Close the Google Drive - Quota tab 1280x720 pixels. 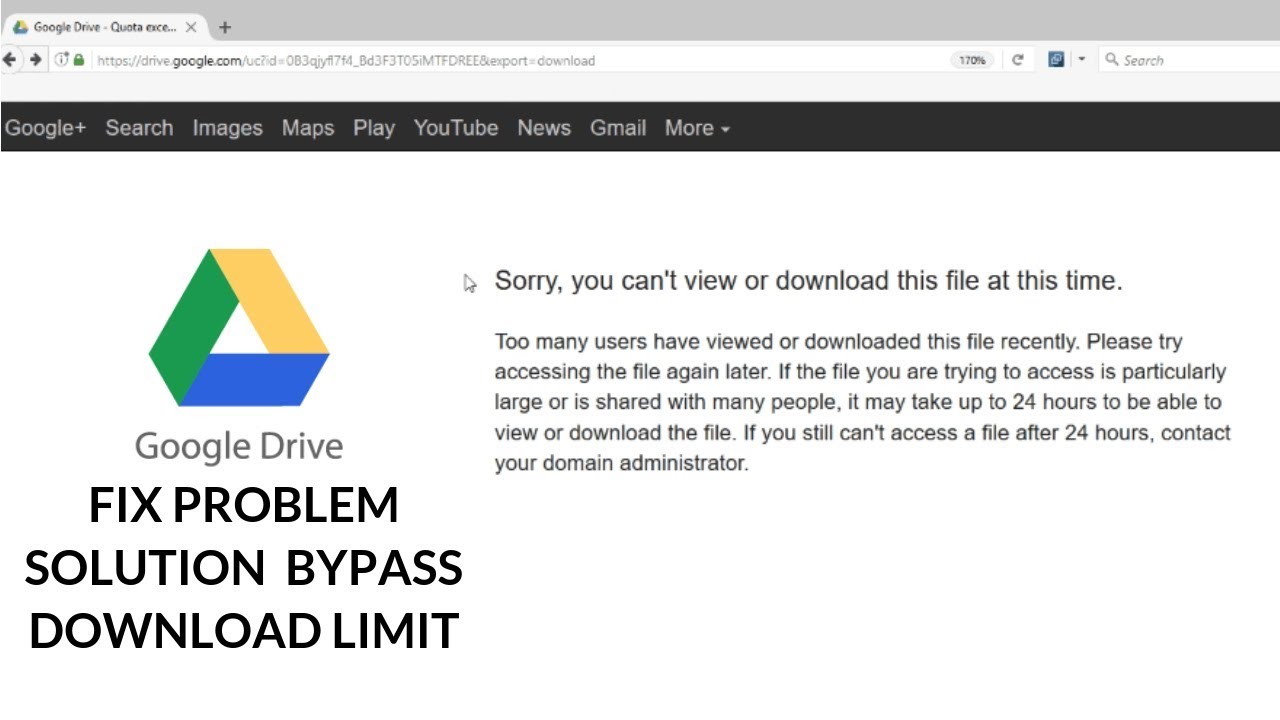coord(191,27)
